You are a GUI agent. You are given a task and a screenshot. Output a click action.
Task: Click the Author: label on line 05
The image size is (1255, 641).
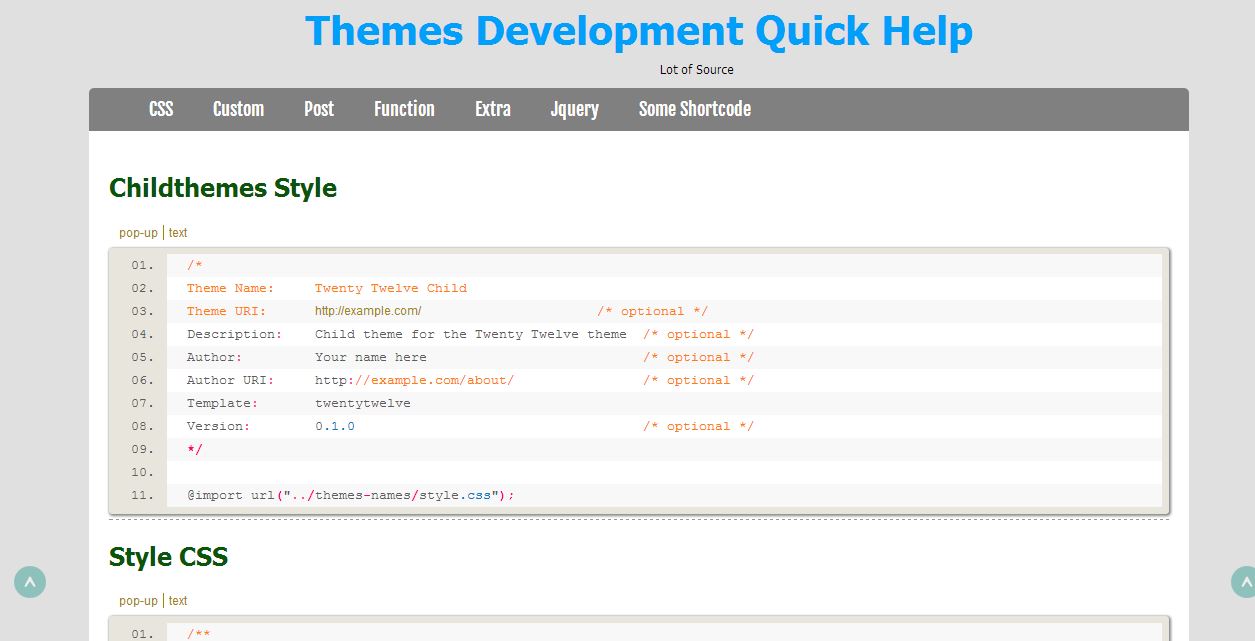[214, 357]
